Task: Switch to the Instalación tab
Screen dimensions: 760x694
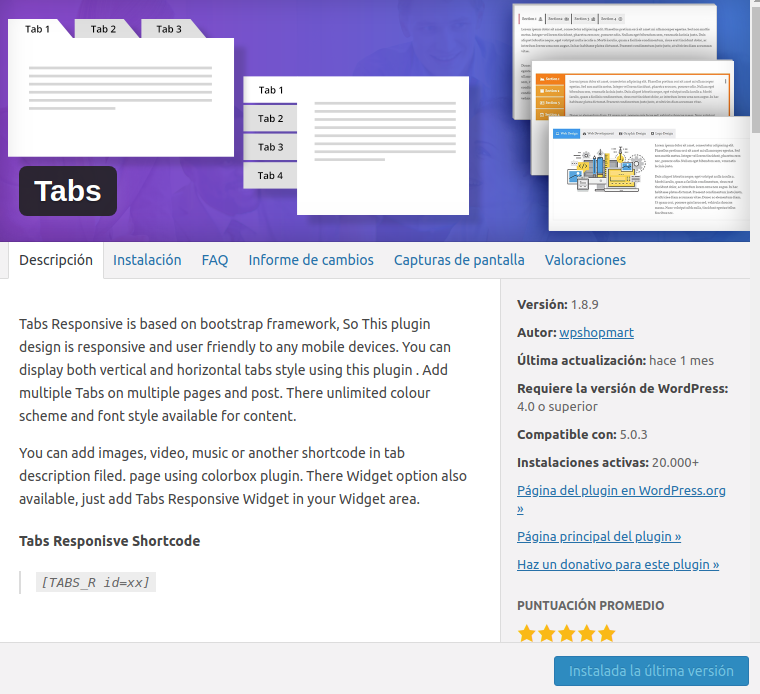Action: click(x=147, y=260)
